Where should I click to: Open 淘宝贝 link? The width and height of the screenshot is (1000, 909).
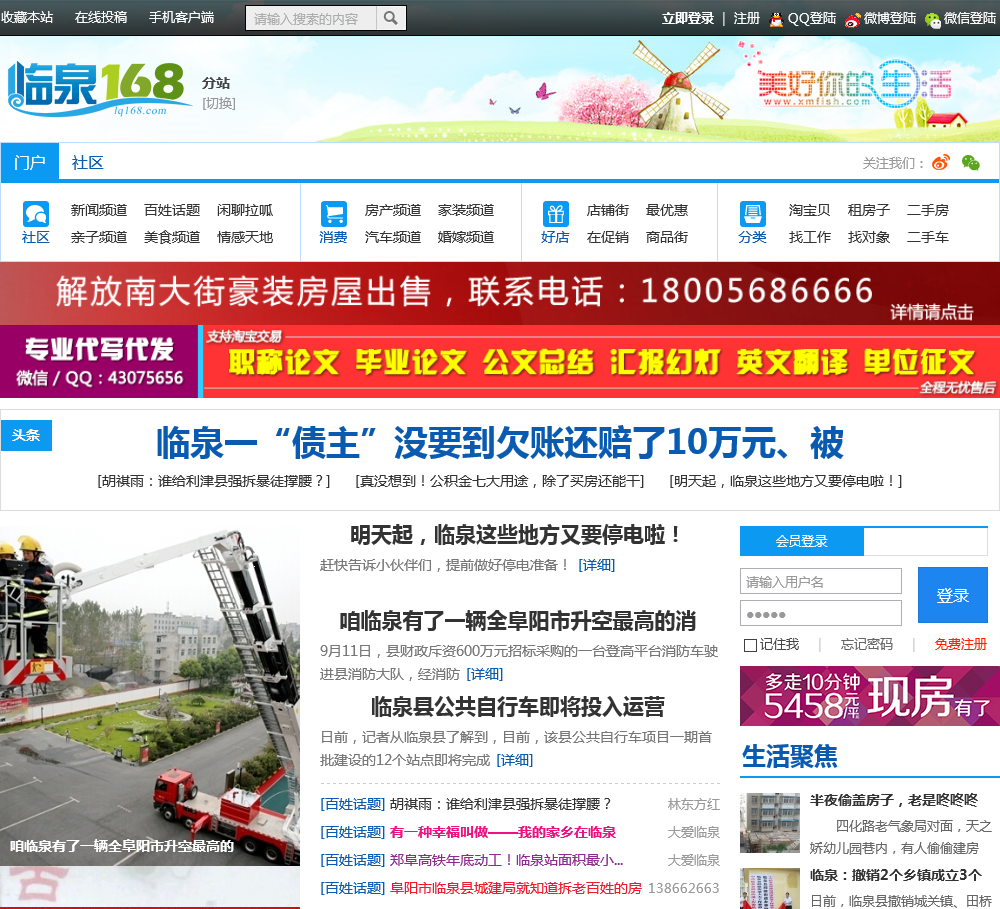coord(810,210)
